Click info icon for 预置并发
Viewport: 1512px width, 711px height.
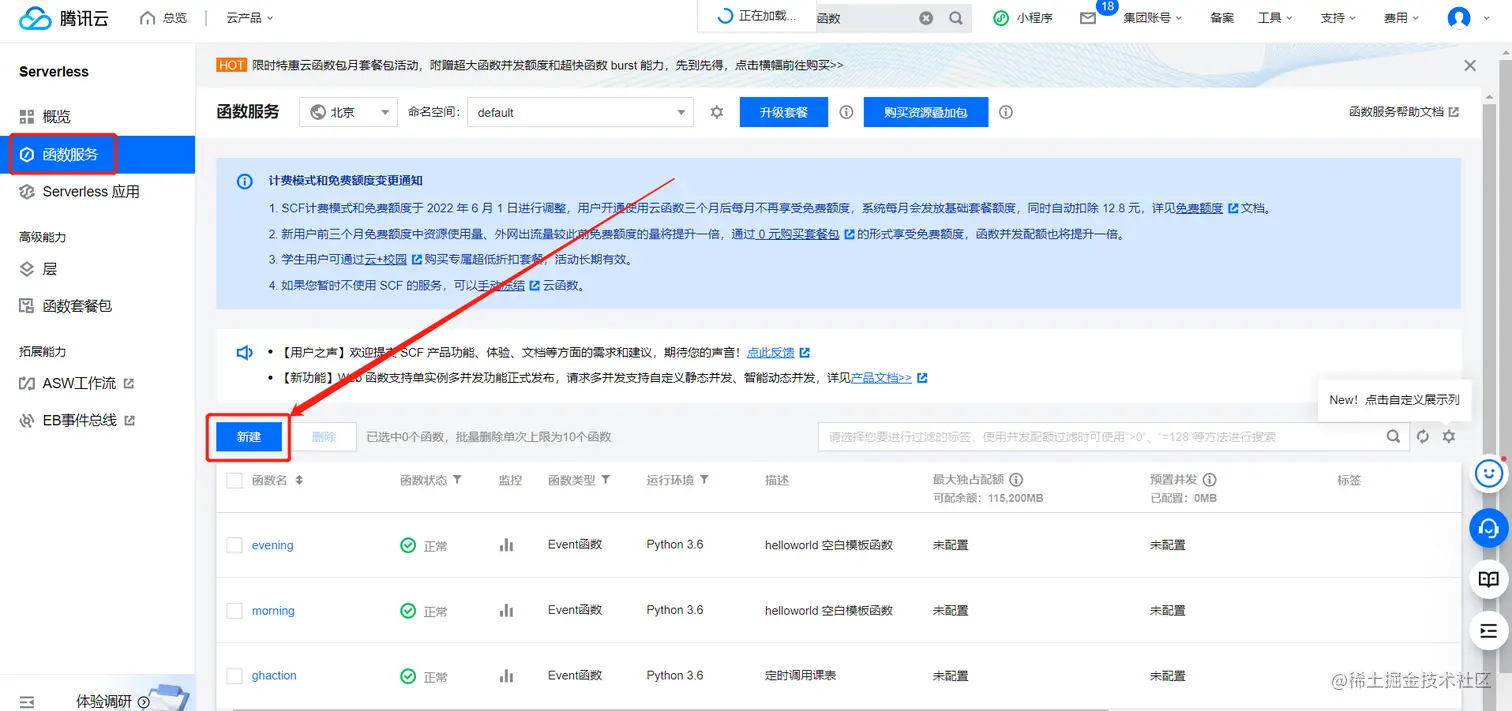pyautogui.click(x=1209, y=480)
